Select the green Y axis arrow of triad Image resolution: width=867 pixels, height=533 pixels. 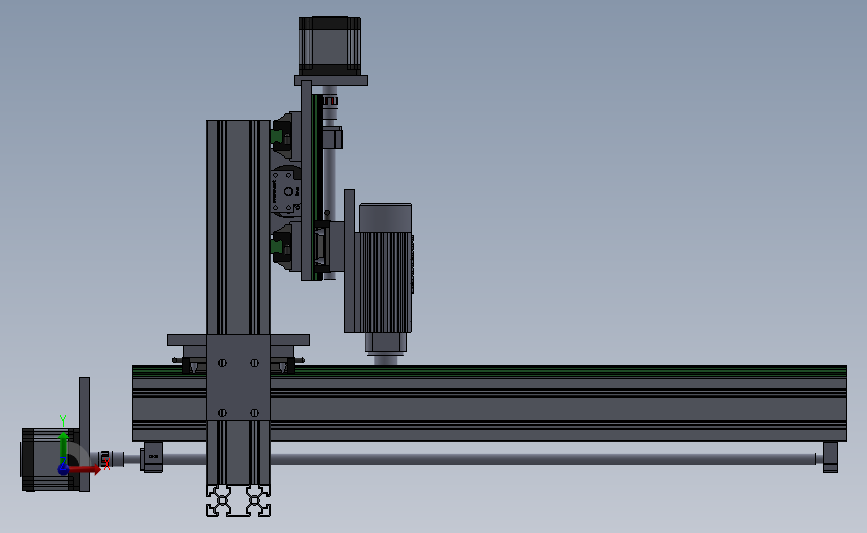pos(63,447)
